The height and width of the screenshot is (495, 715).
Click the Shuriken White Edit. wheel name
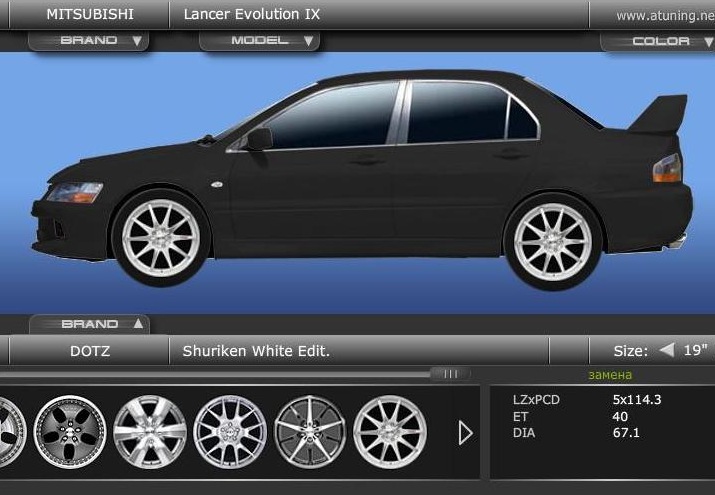(256, 351)
